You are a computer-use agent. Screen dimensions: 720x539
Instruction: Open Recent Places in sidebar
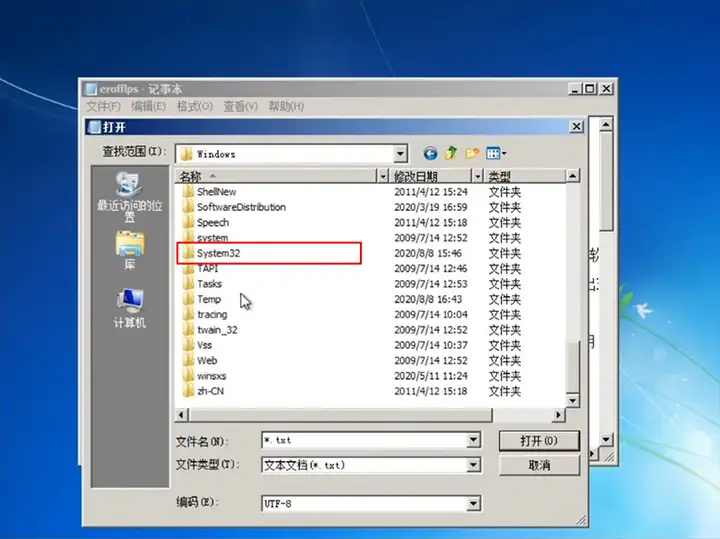[129, 197]
